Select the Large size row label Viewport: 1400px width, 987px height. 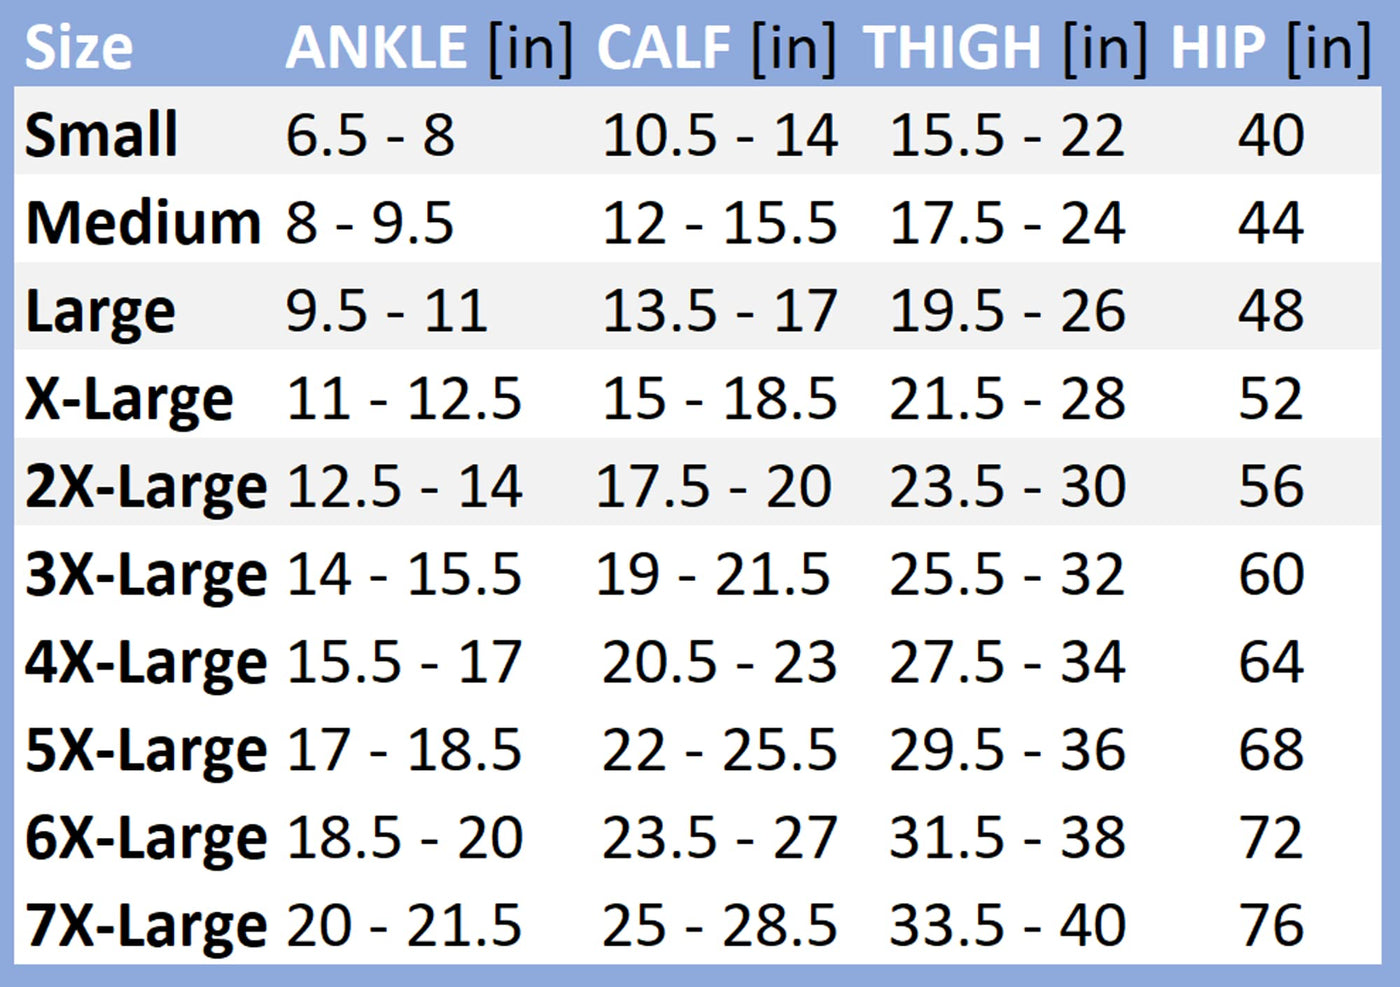(x=100, y=313)
